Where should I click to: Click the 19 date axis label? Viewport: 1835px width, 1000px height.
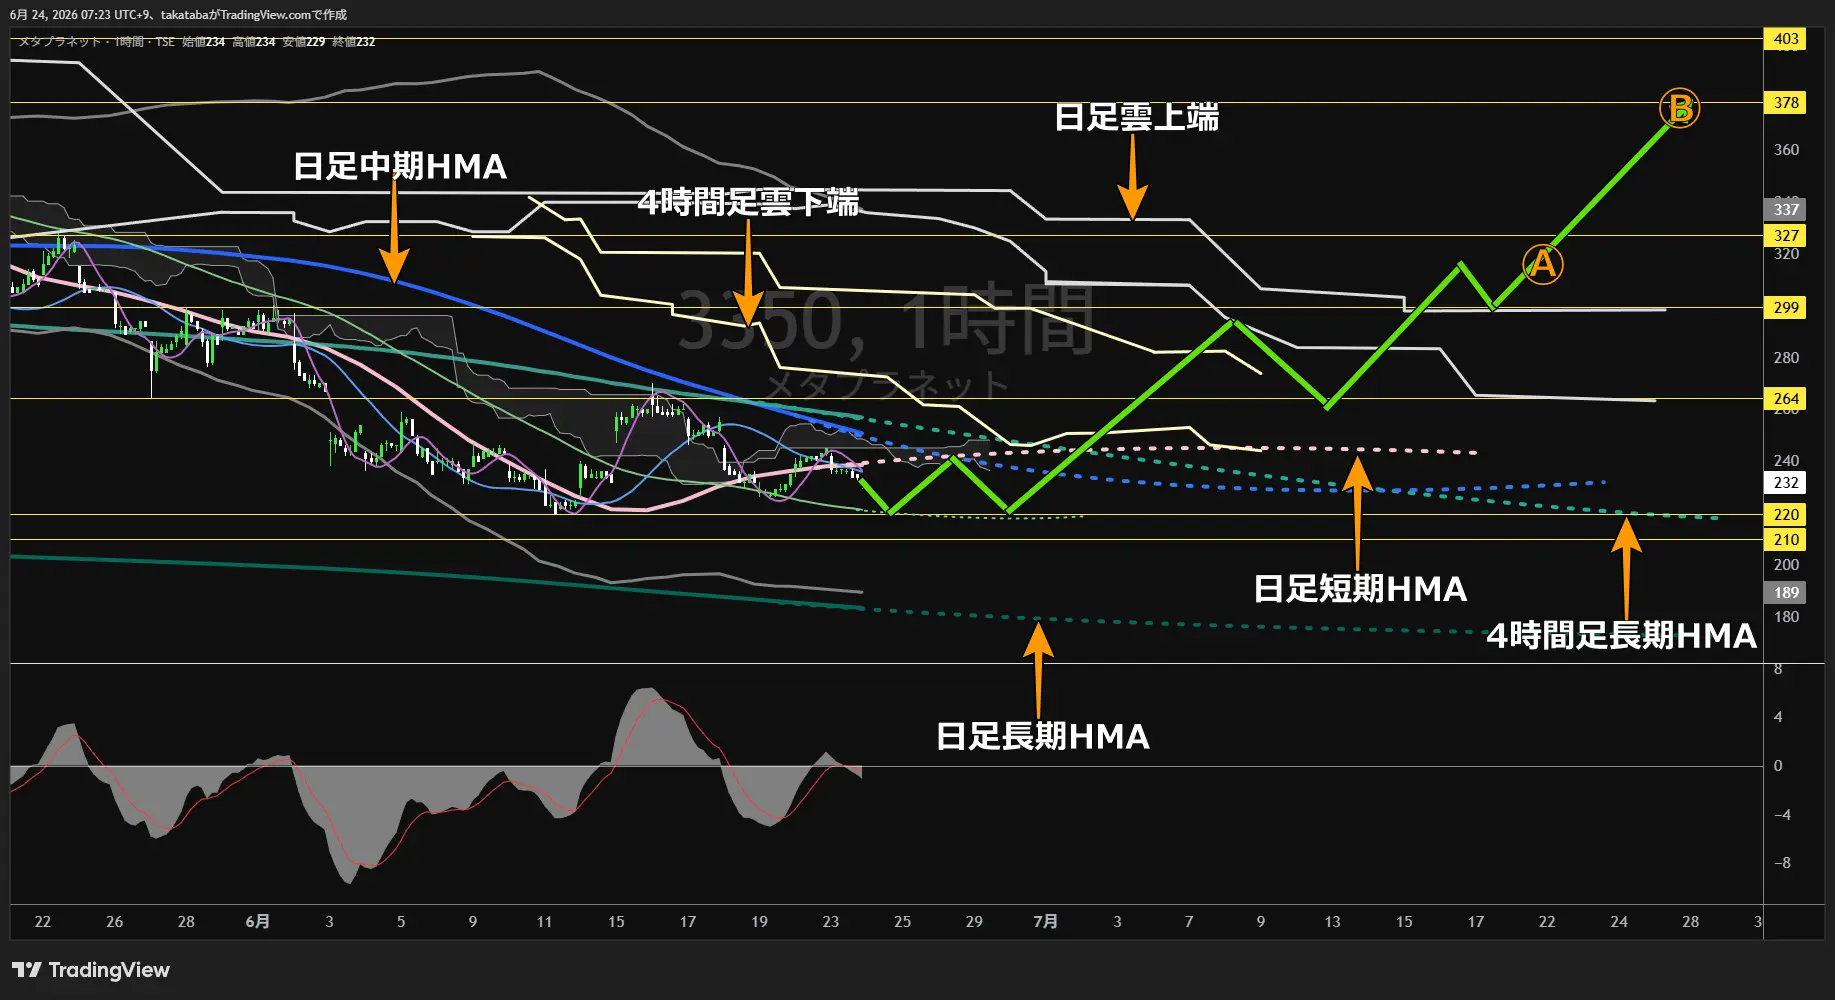[759, 921]
